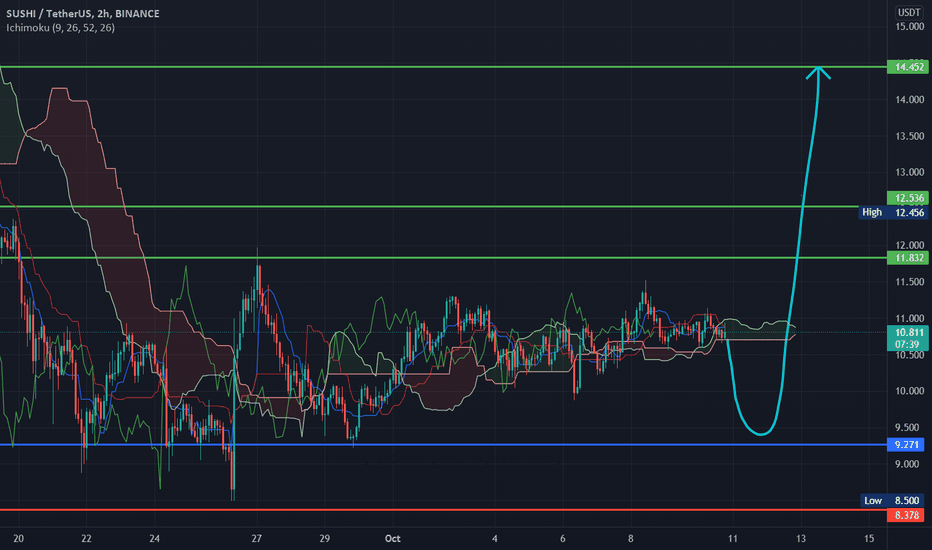Select the blue 9.271 price label

click(x=907, y=444)
